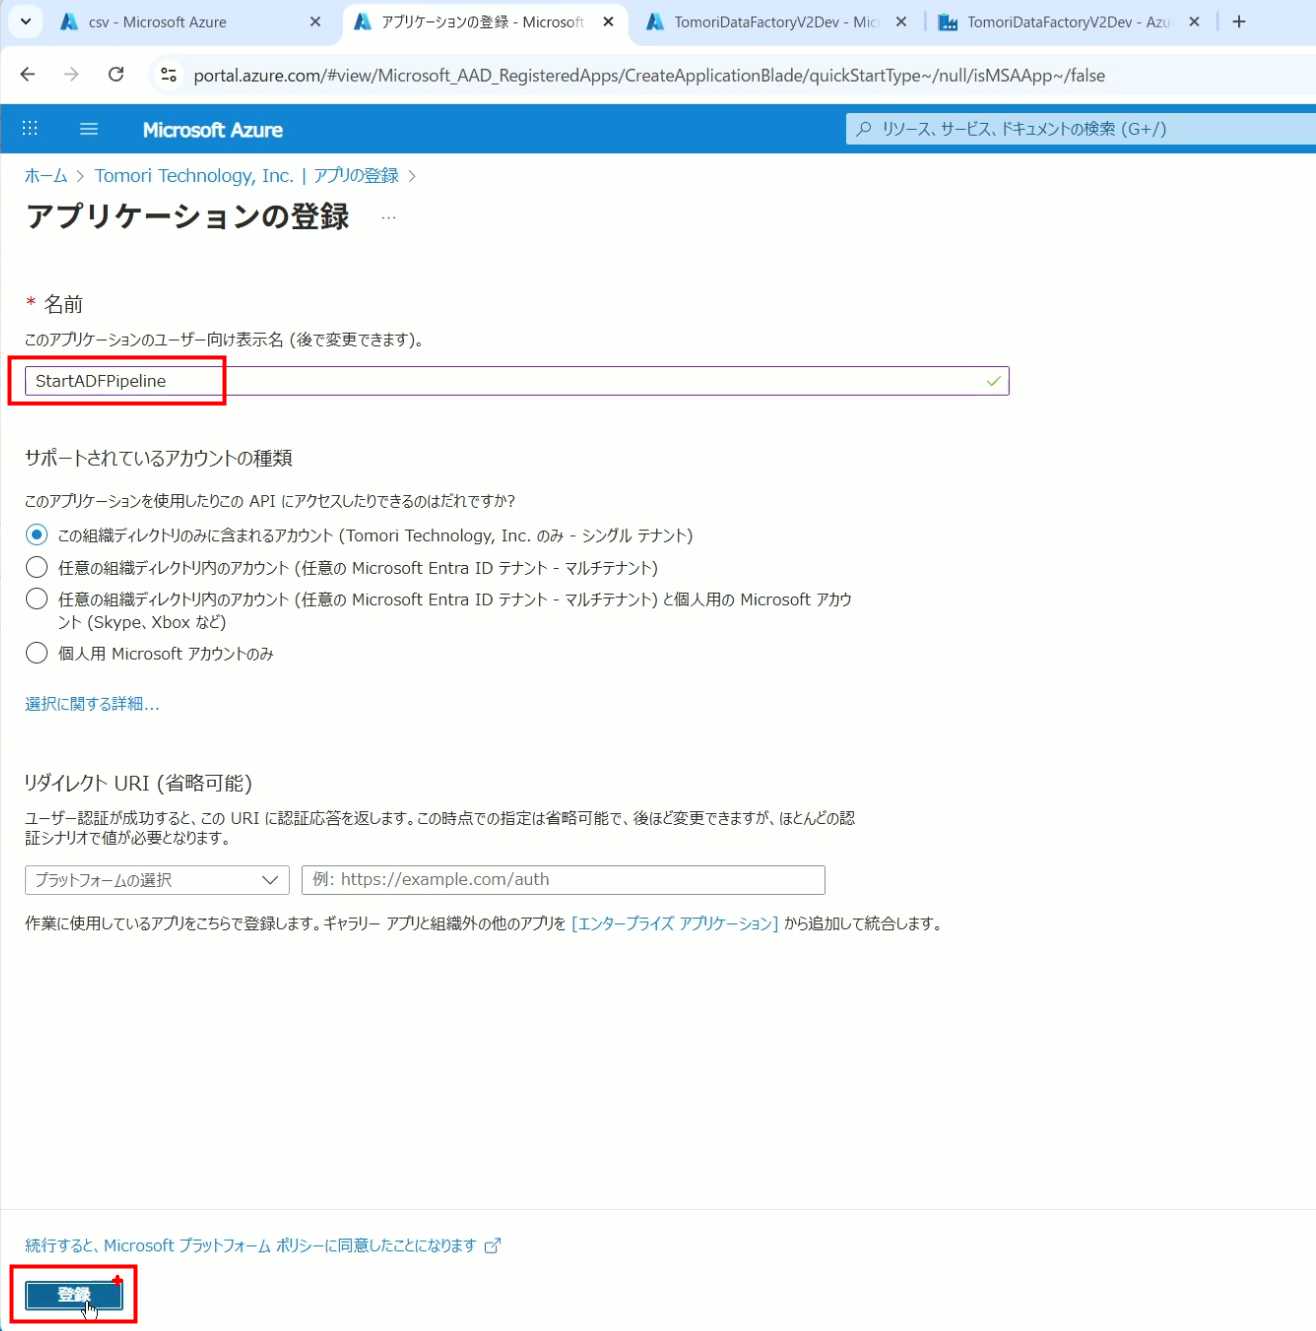Open ellipsis menu next to アプリケーションの登録 title
This screenshot has width=1316, height=1331.
pos(389,218)
